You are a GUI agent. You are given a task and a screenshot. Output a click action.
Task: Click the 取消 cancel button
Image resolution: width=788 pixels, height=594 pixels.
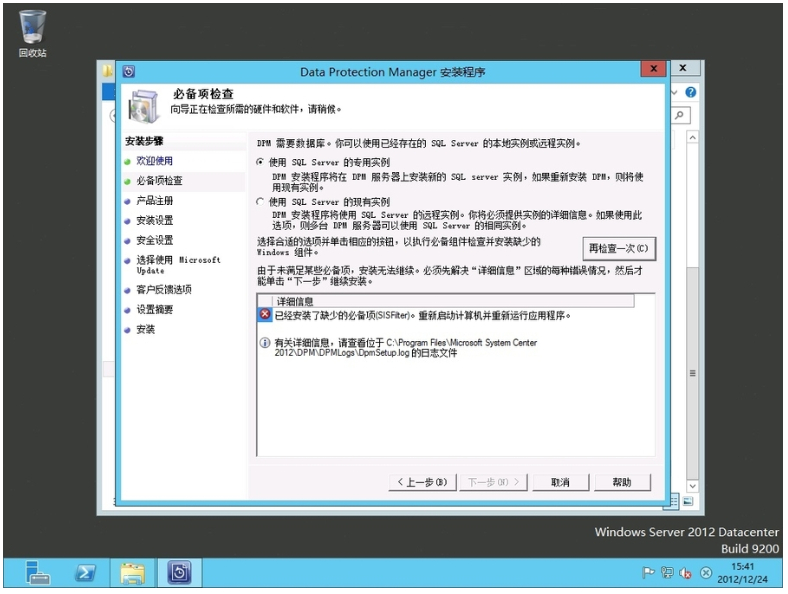560,482
